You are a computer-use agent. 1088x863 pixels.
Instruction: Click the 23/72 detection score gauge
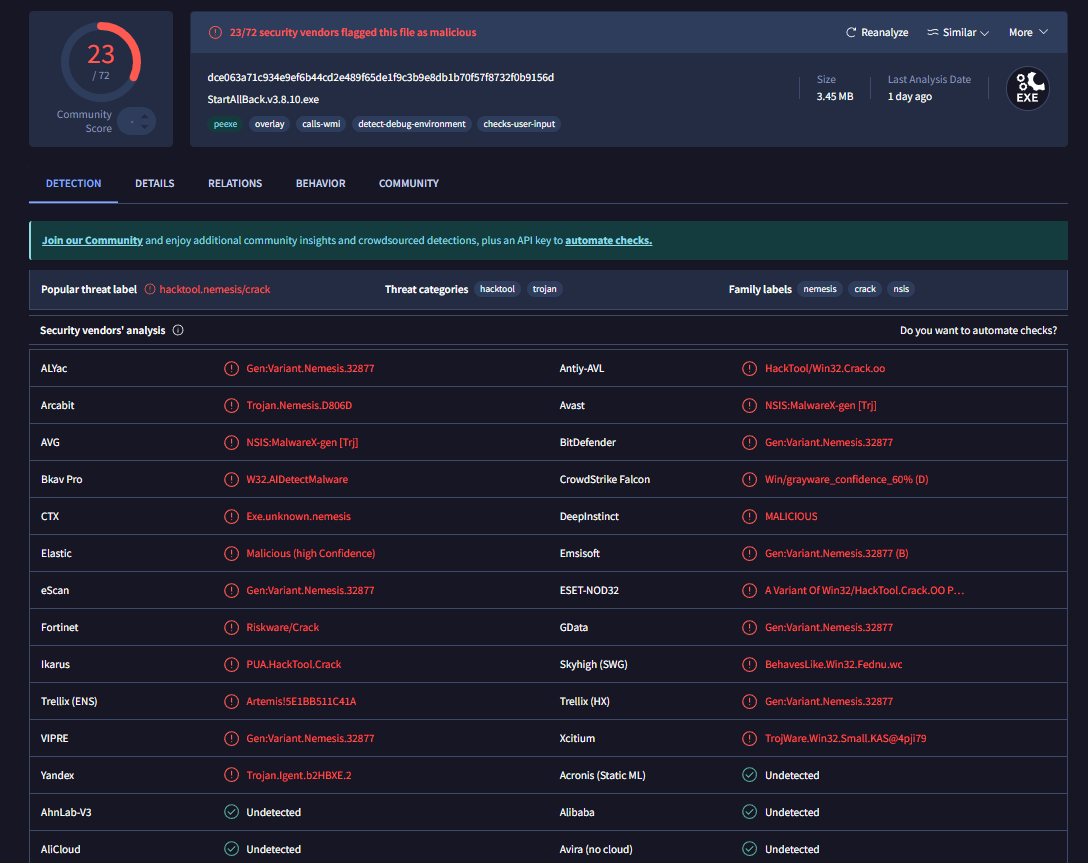[101, 62]
